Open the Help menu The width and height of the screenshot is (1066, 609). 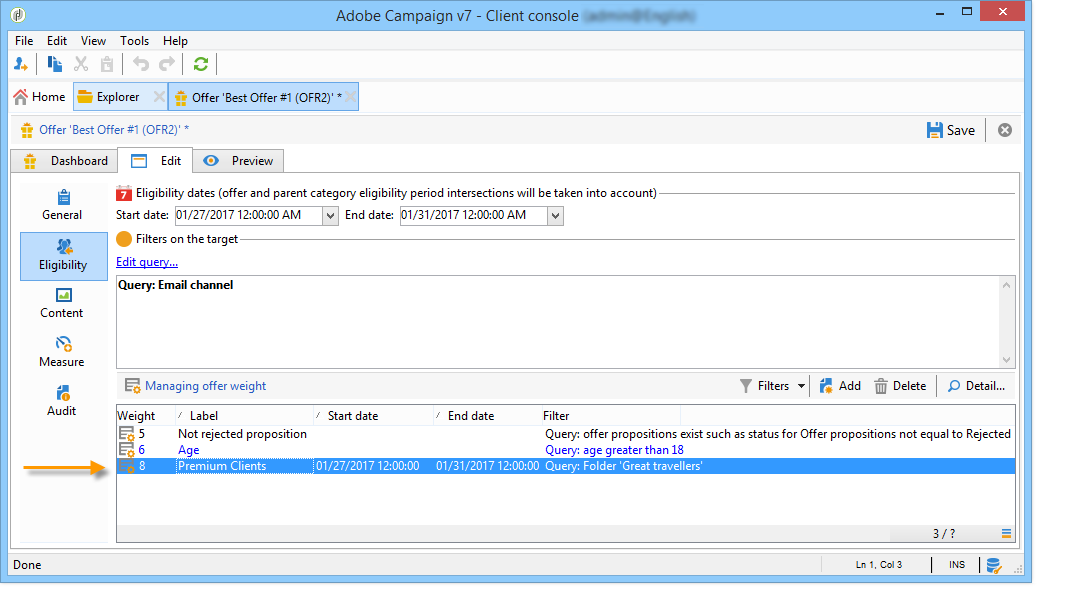pos(175,41)
